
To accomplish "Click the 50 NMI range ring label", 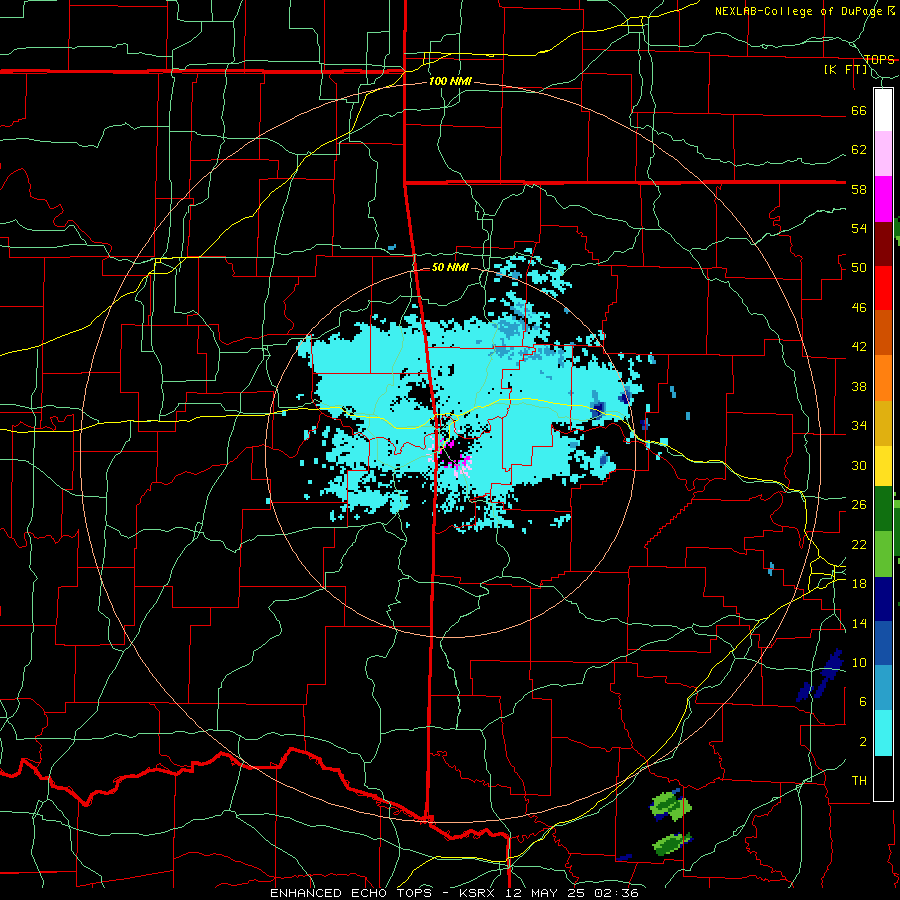I will click(x=450, y=267).
